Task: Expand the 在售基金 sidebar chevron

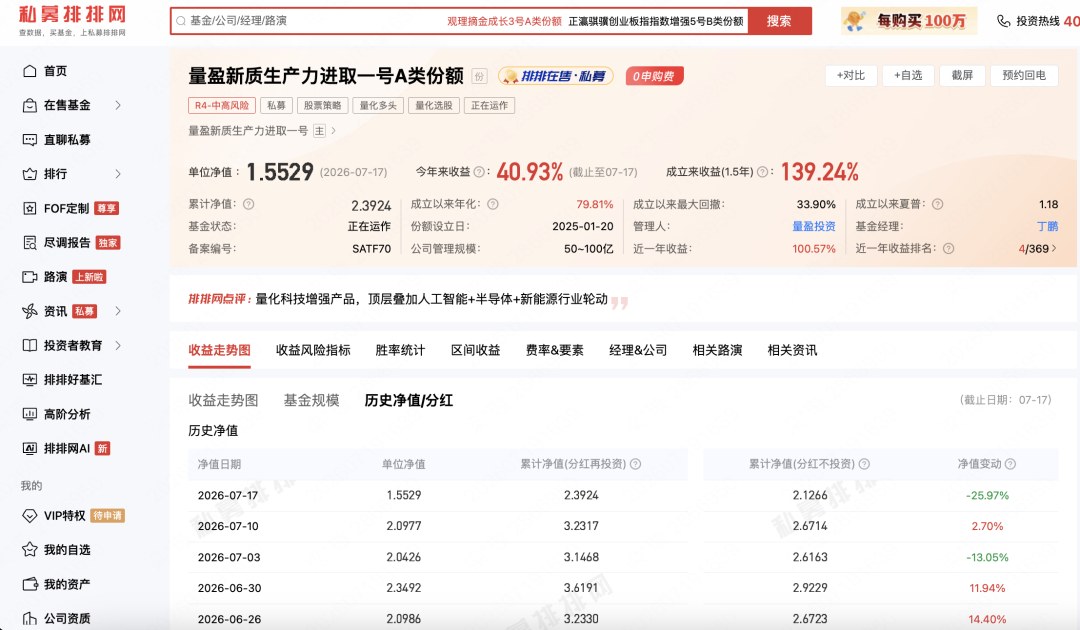Action: 118,105
